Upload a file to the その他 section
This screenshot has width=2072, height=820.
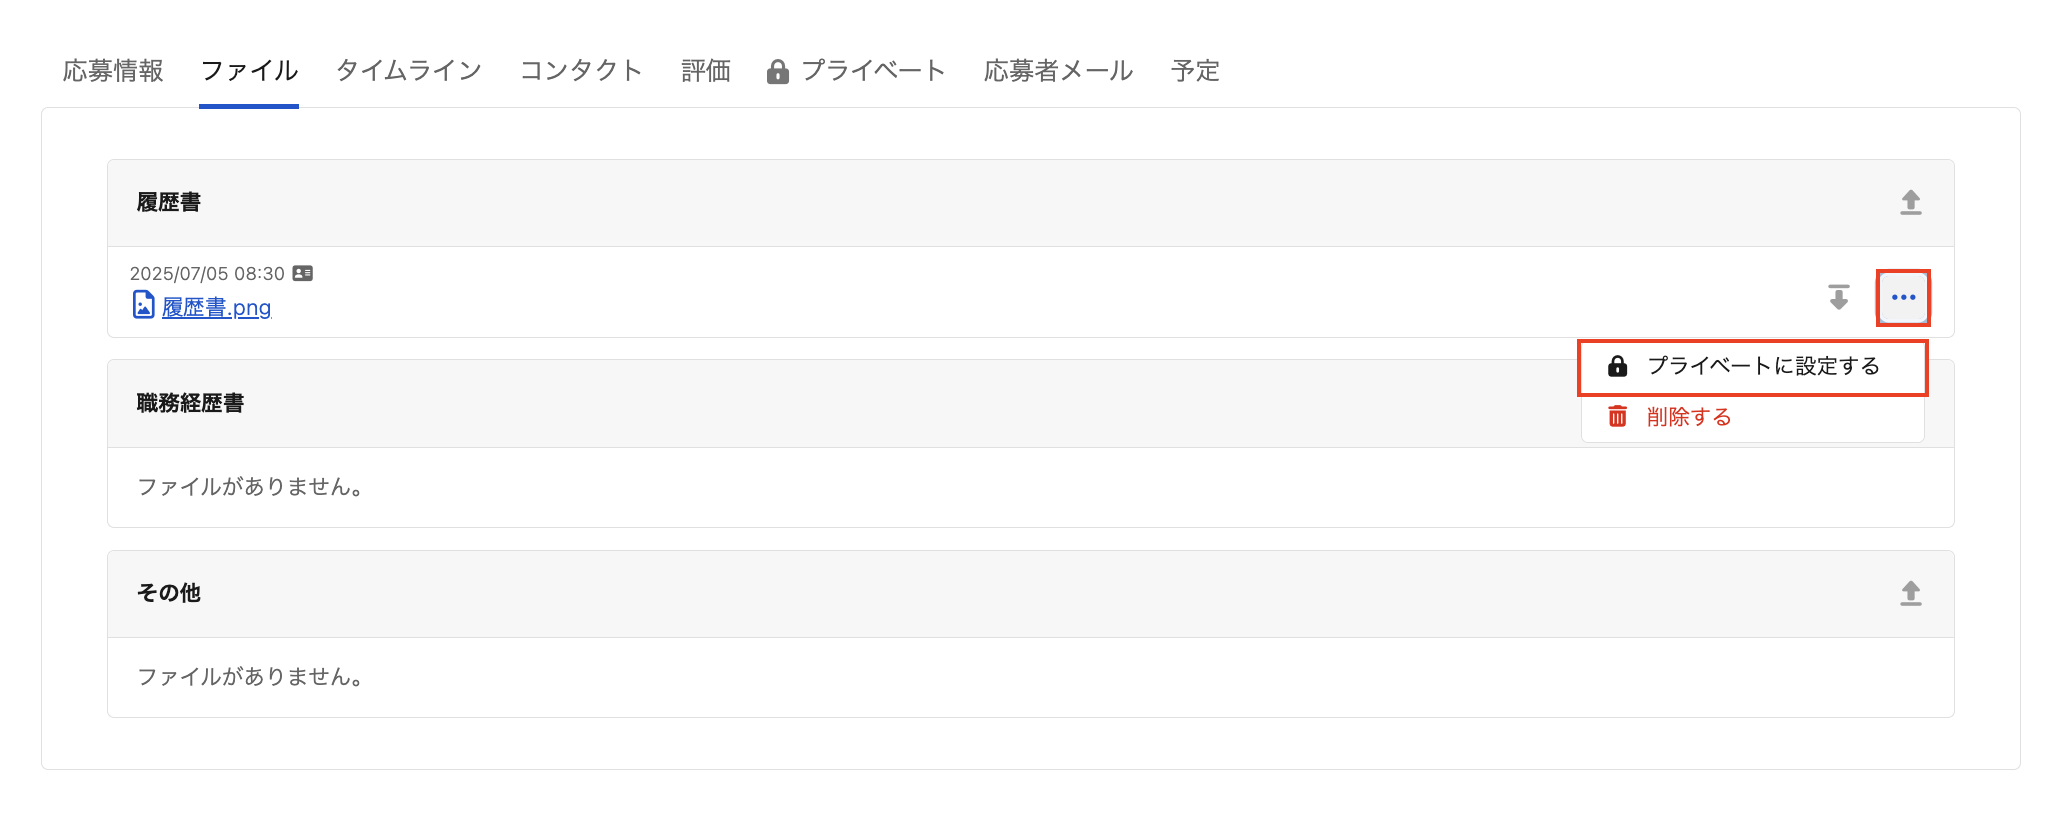point(1910,594)
